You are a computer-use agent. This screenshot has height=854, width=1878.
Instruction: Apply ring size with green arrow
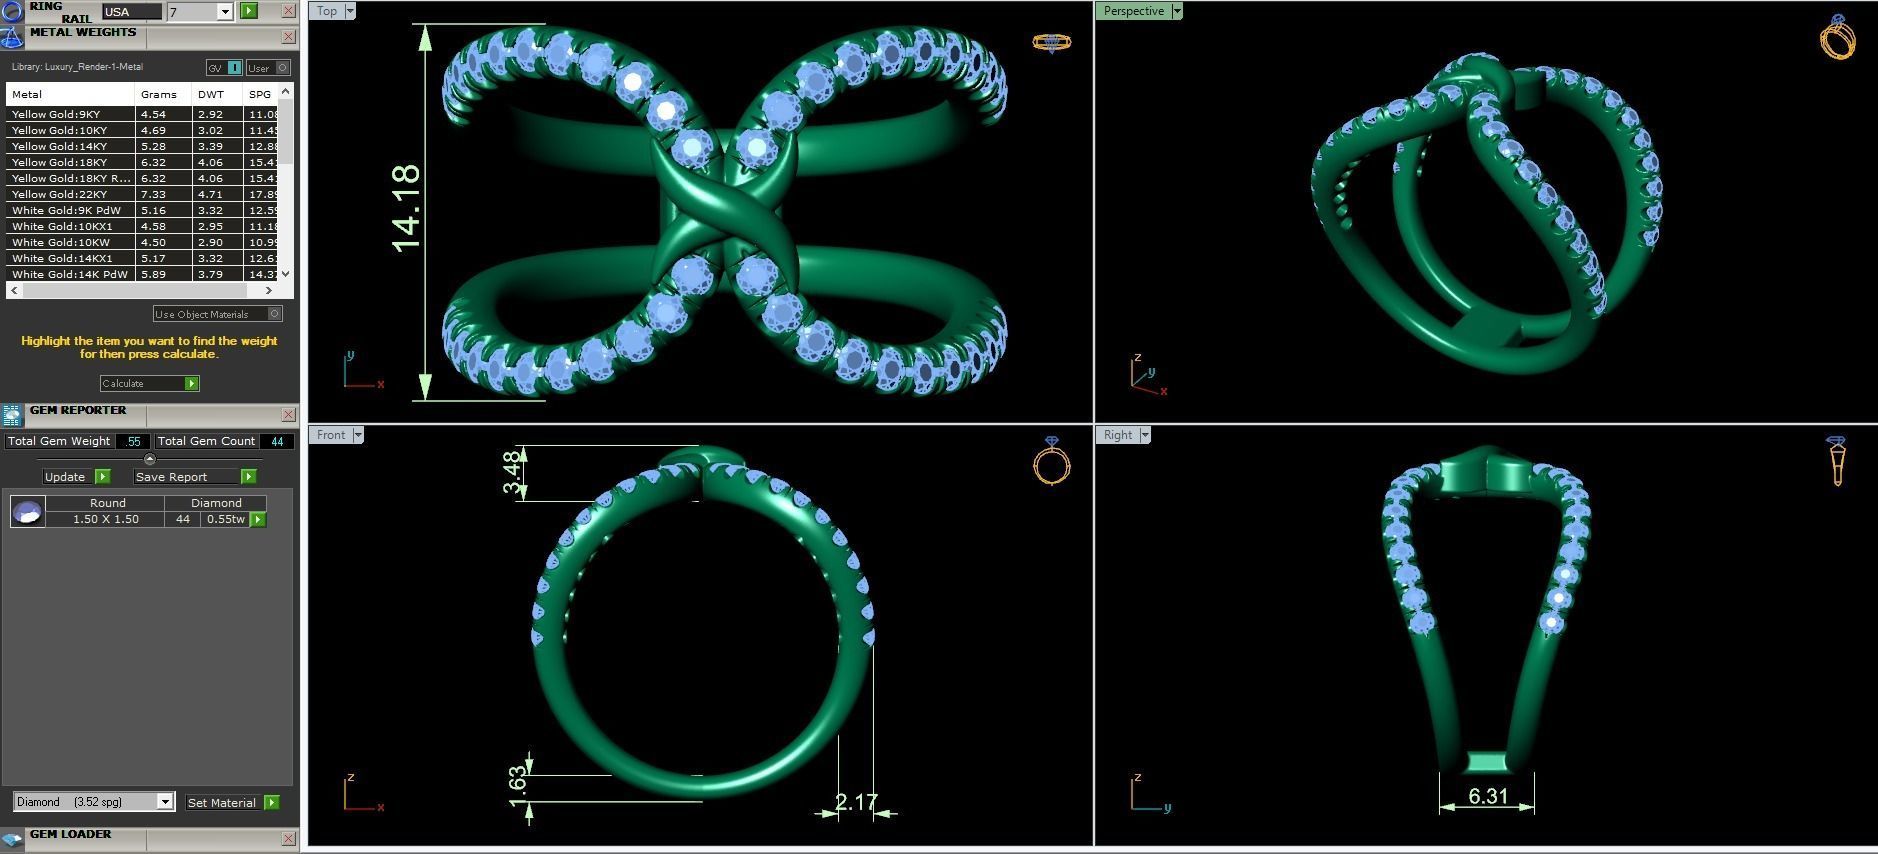click(x=249, y=11)
